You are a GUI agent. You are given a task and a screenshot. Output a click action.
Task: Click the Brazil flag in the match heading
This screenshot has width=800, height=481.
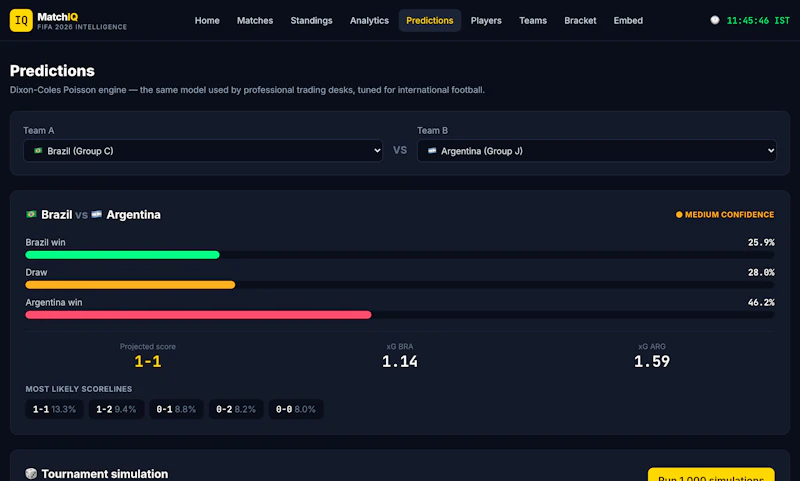[31, 214]
